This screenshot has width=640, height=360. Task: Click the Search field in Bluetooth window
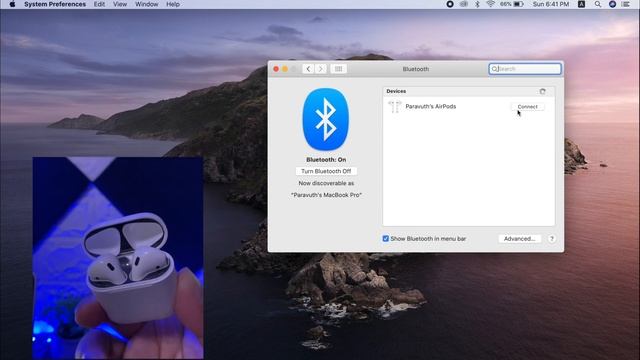coord(525,69)
